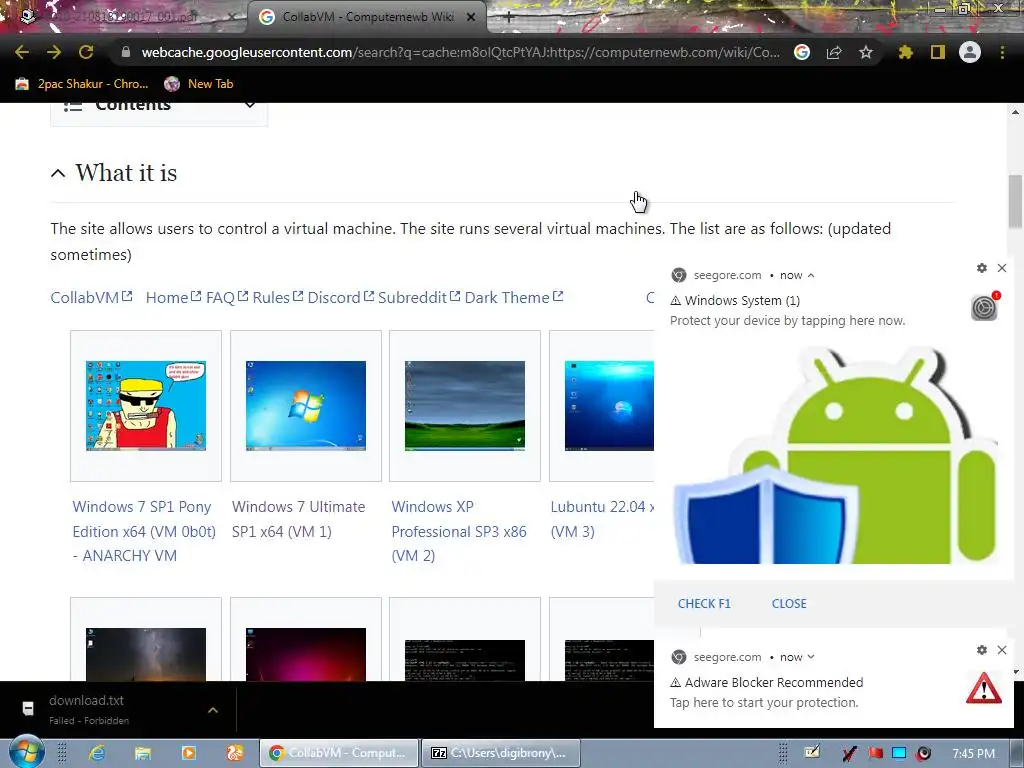The height and width of the screenshot is (768, 1024).
Task: Click the Google icon in address bar
Action: pos(802,52)
